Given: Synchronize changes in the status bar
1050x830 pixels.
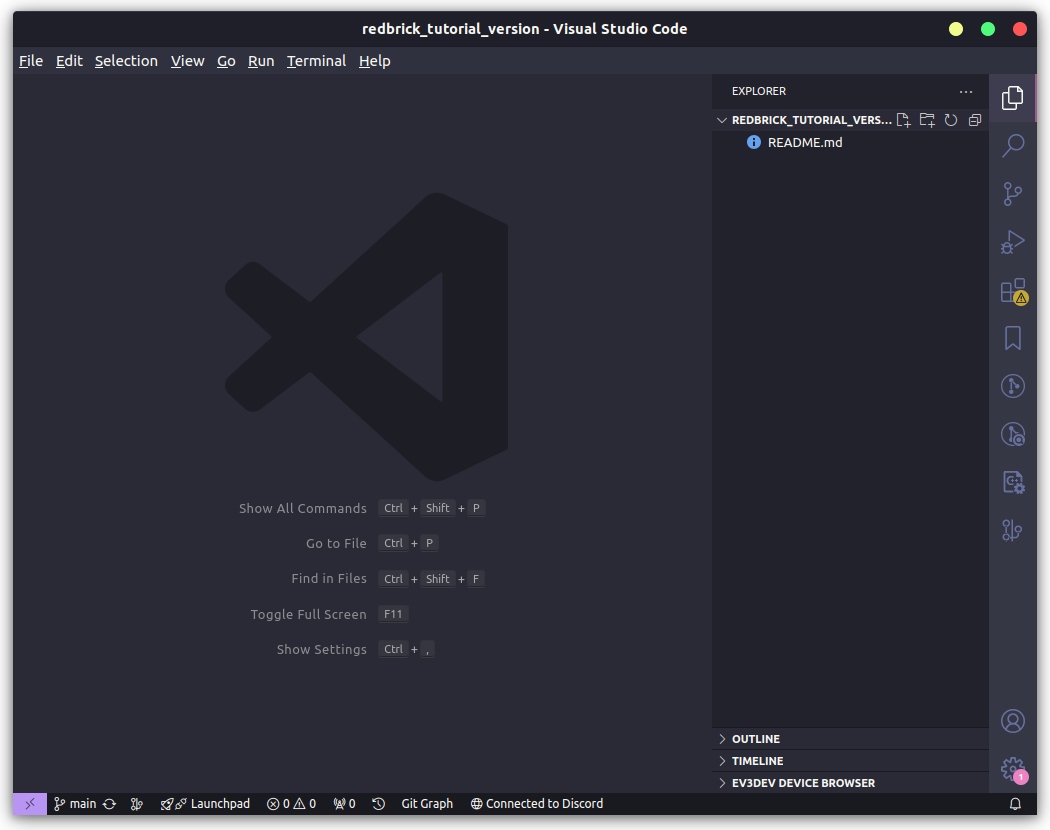Looking at the screenshot, I should click(x=110, y=804).
